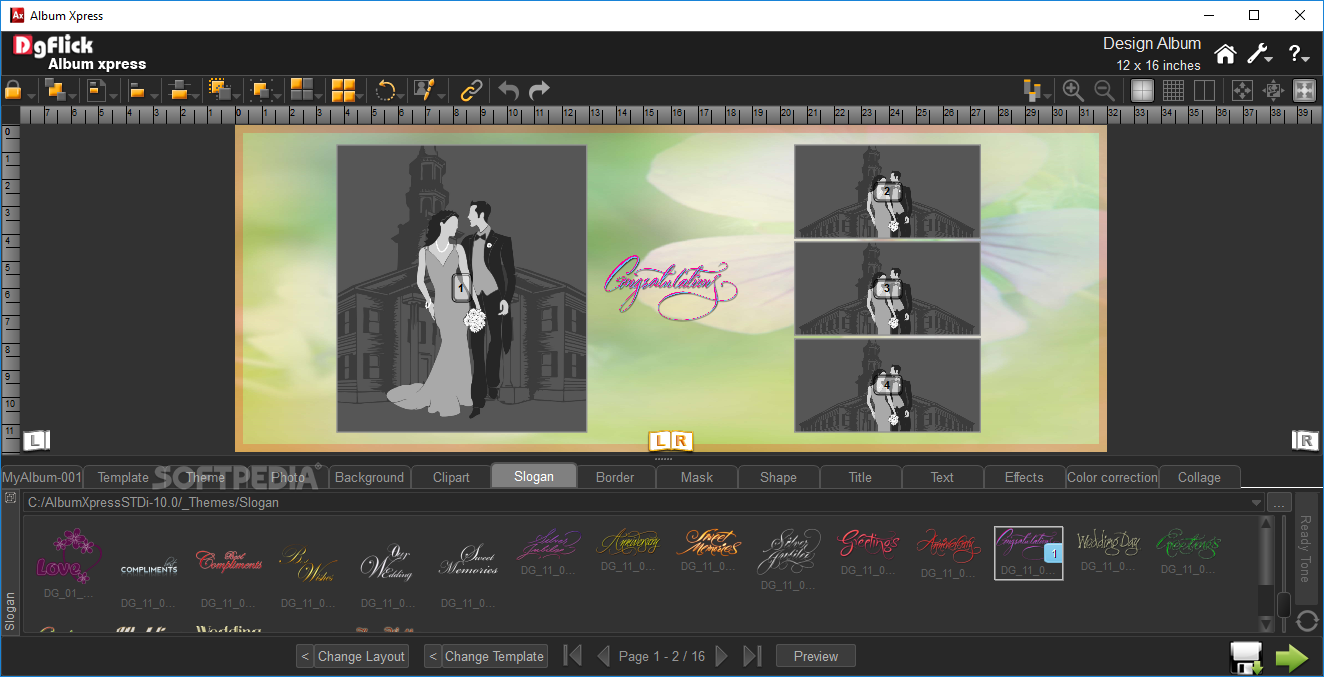Switch to the Clipart tab
This screenshot has height=677, width=1324.
(x=451, y=477)
